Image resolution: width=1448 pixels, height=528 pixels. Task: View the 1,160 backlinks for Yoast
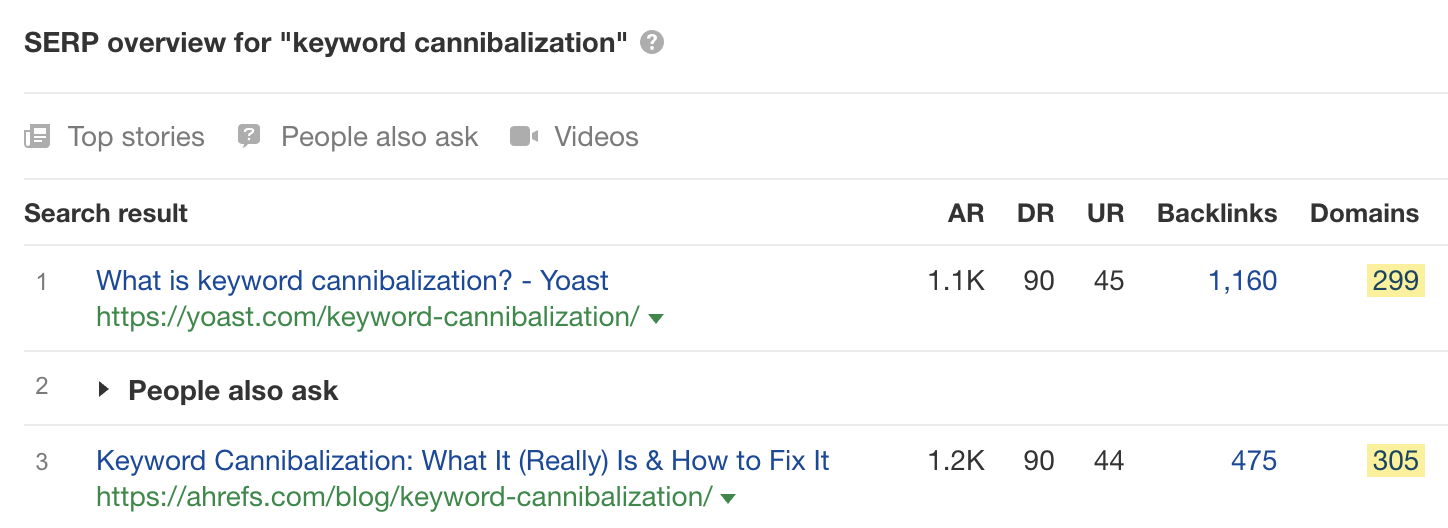point(1242,281)
